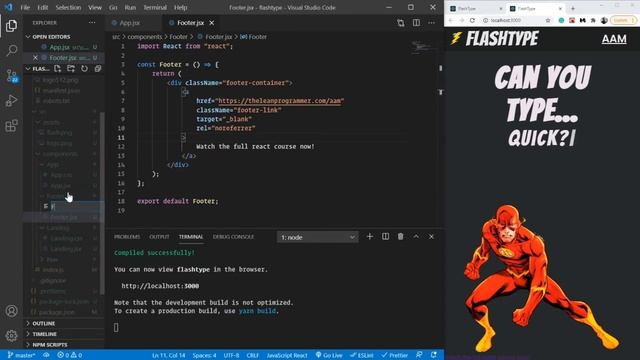Screen dimensions: 640x360
Task: Close Footer.jsx in Open Editors list
Action: [36, 58]
